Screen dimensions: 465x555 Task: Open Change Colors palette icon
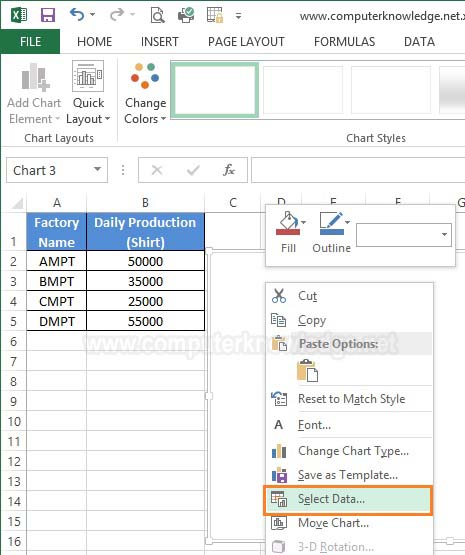(x=145, y=75)
